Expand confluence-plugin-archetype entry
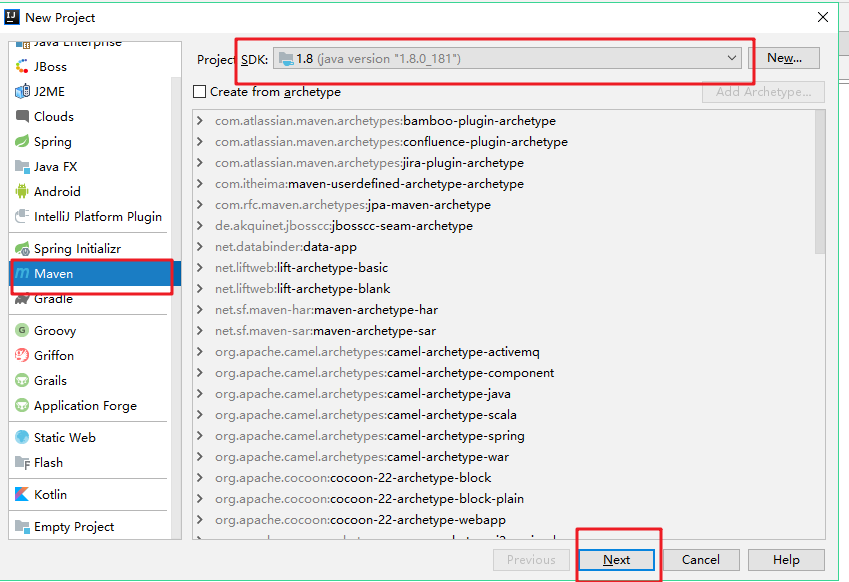This screenshot has height=582, width=849. click(200, 142)
